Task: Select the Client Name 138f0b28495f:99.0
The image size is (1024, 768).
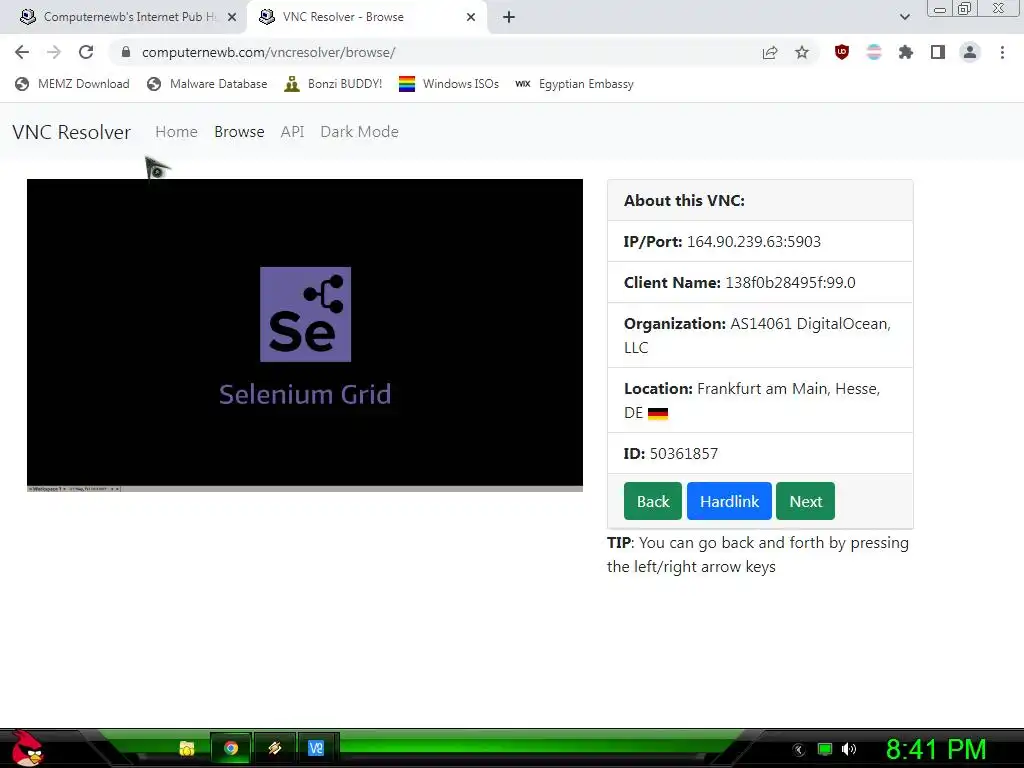Action: tap(790, 283)
